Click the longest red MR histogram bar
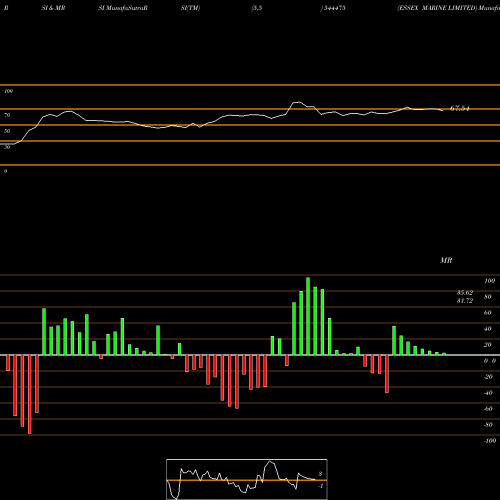Screen dimensions: 500x500 pos(30,394)
